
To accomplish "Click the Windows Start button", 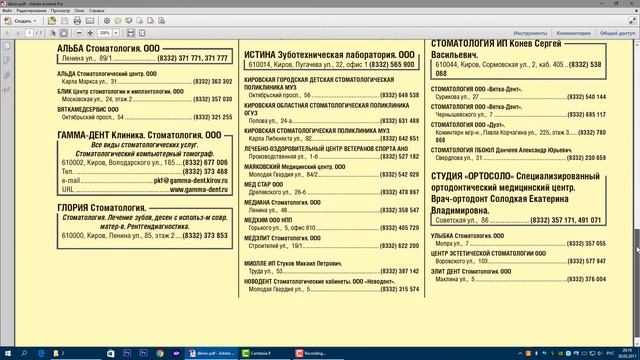I will (x=7, y=353).
